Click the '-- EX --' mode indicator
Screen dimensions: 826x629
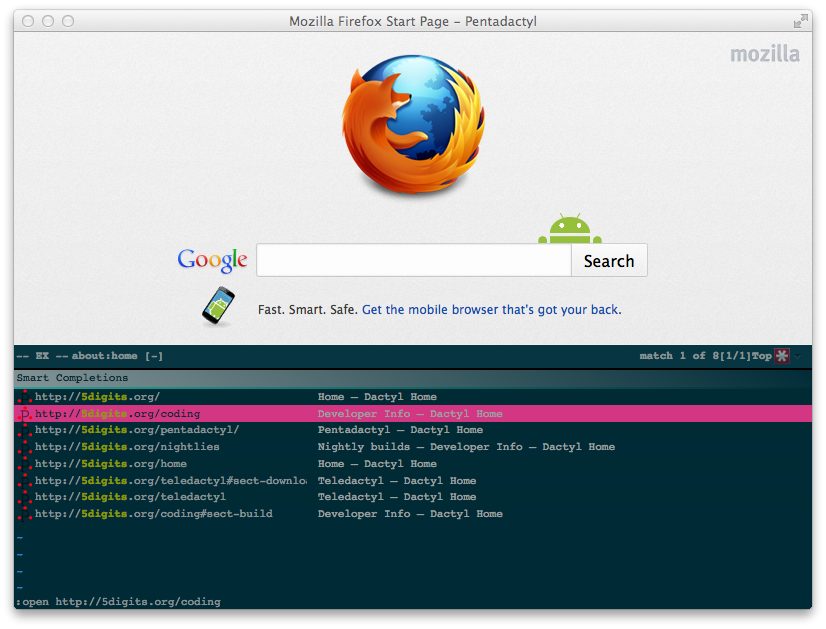(x=42, y=356)
